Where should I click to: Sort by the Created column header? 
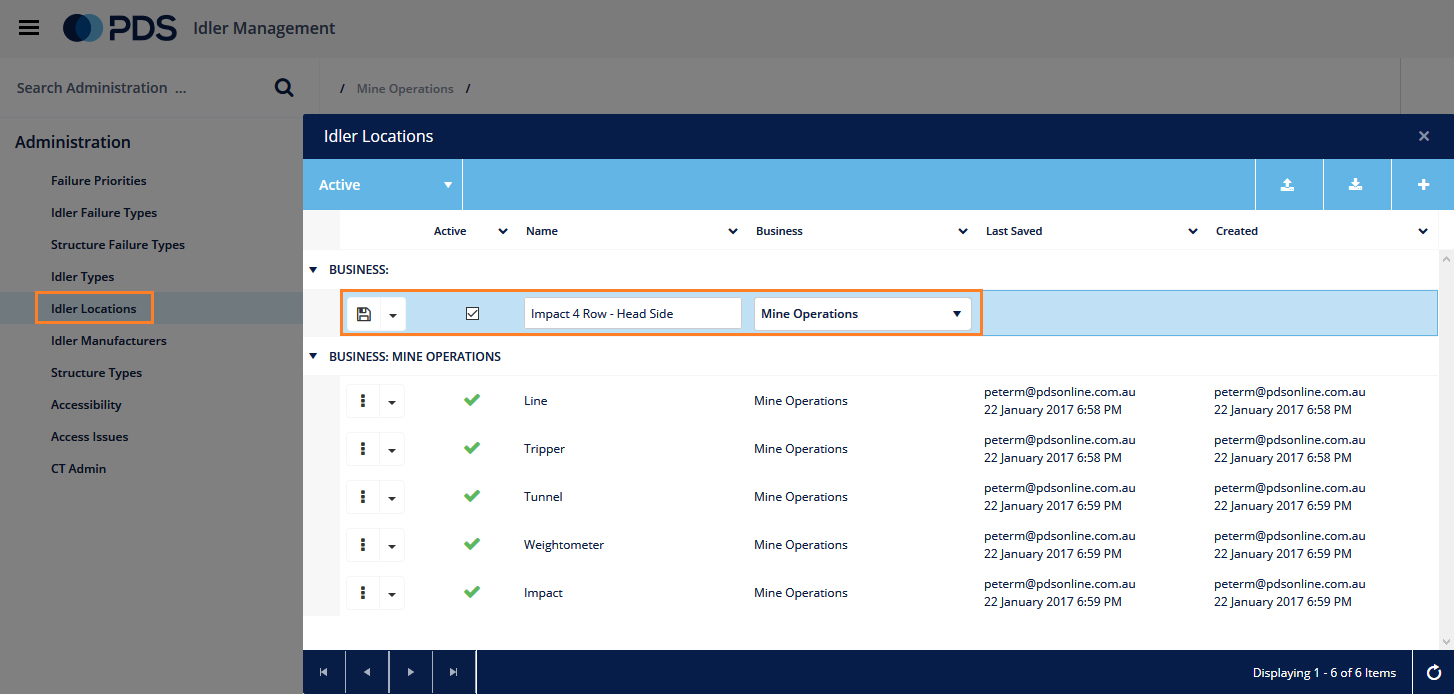(x=1237, y=231)
